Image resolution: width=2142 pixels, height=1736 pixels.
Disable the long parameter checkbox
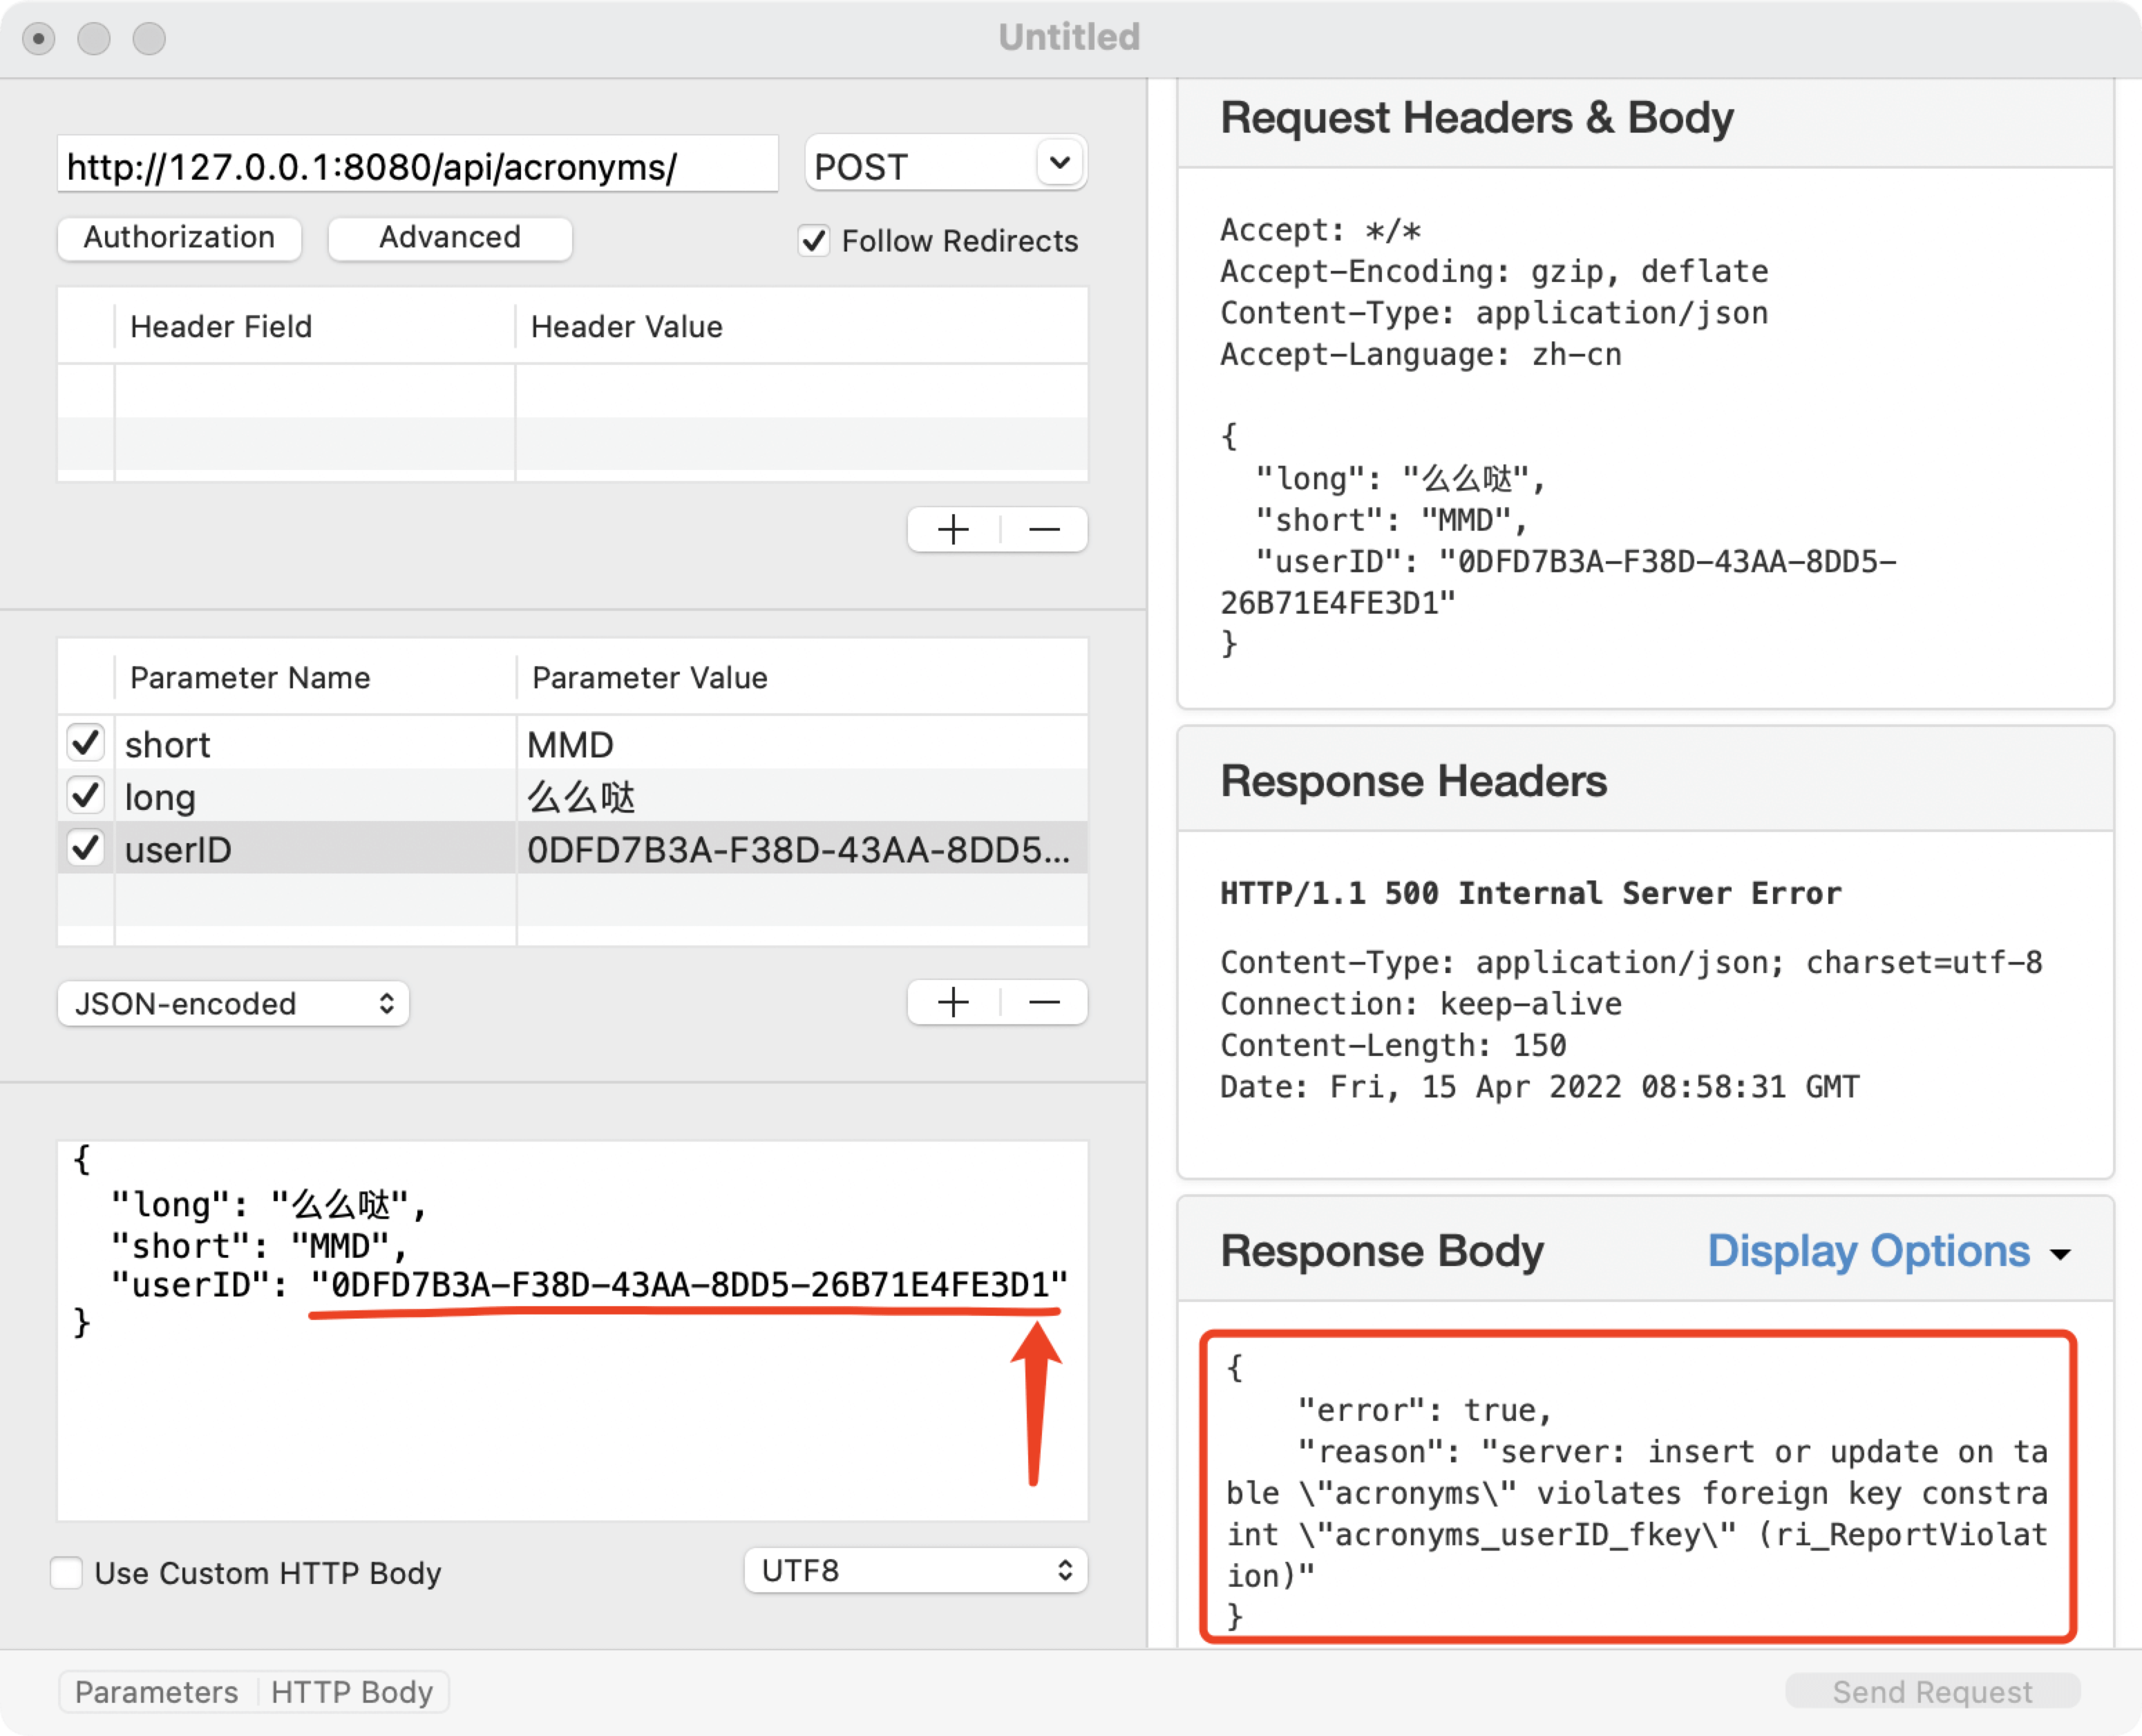tap(86, 796)
